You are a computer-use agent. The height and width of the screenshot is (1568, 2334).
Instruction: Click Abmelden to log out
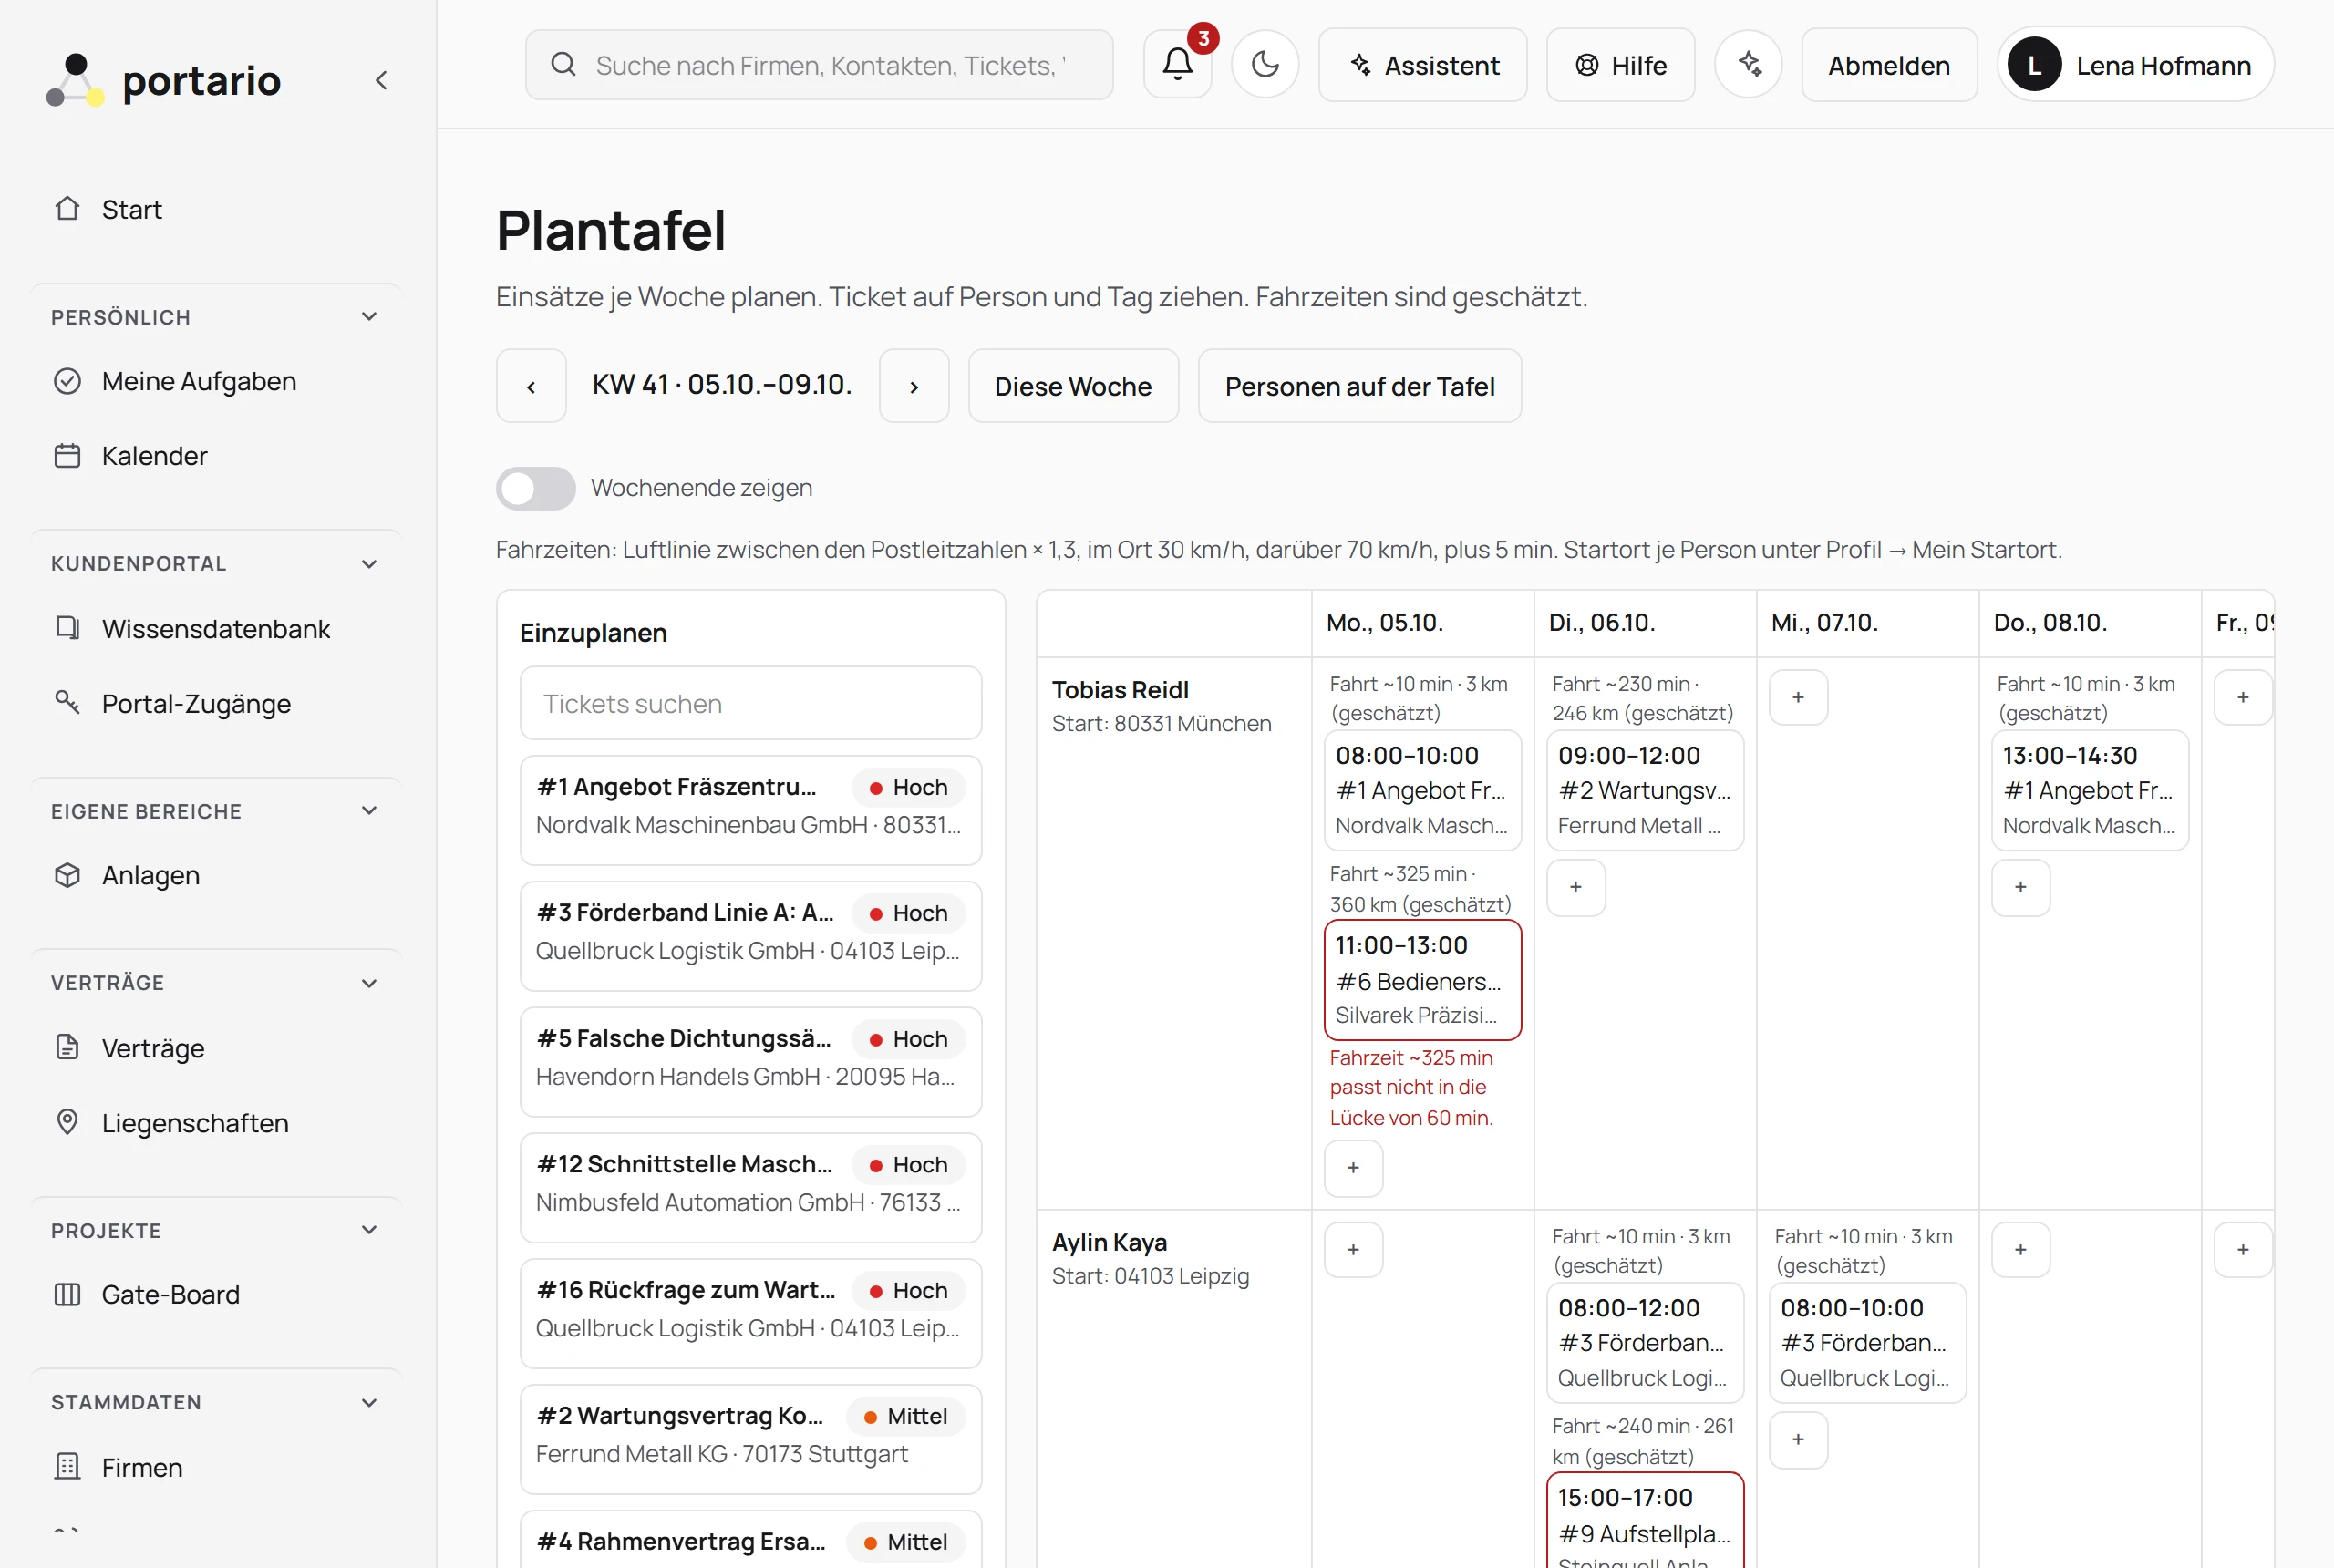(x=1889, y=65)
